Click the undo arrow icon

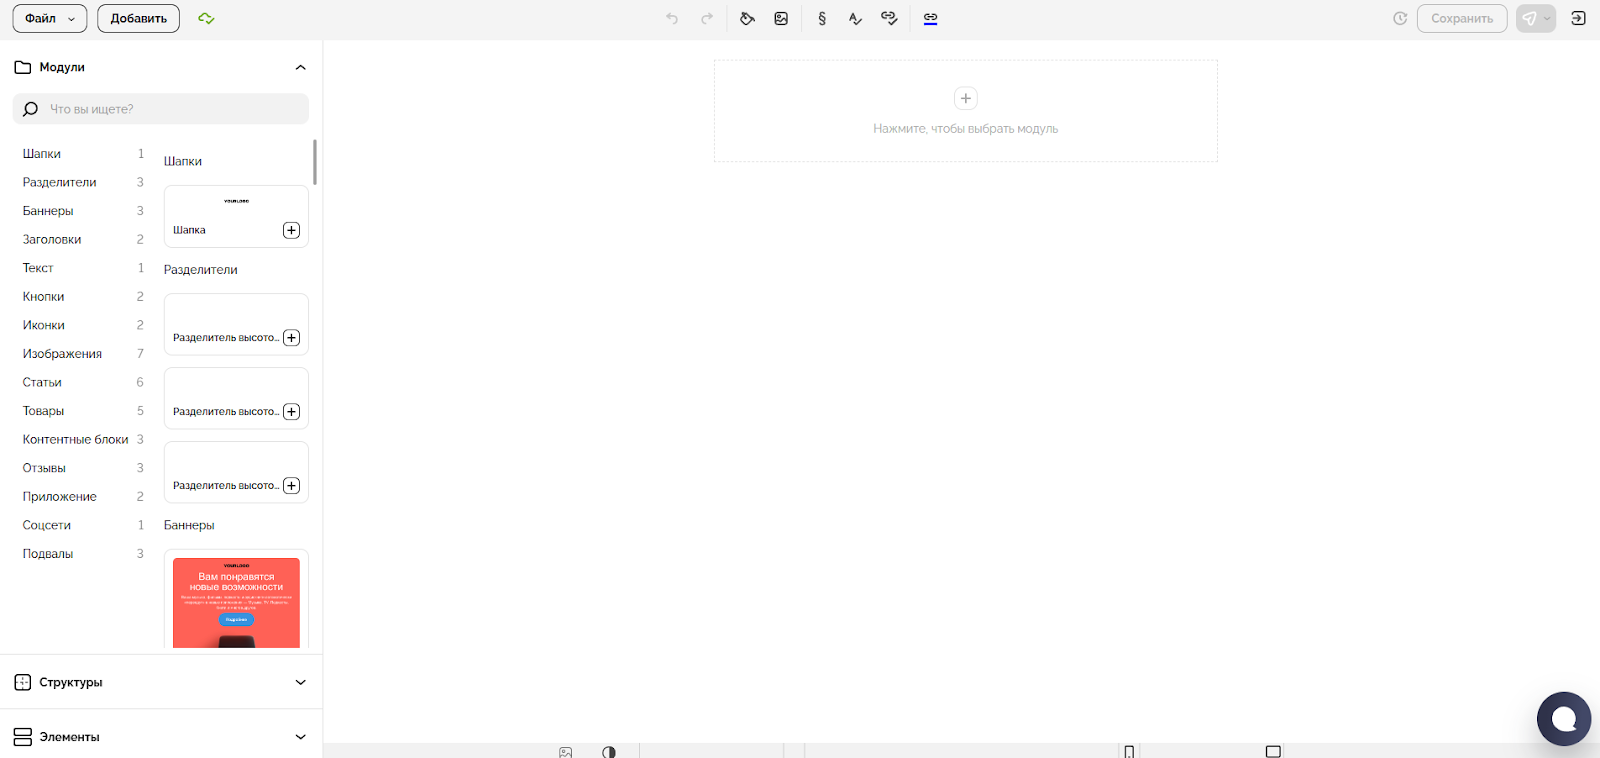(672, 19)
